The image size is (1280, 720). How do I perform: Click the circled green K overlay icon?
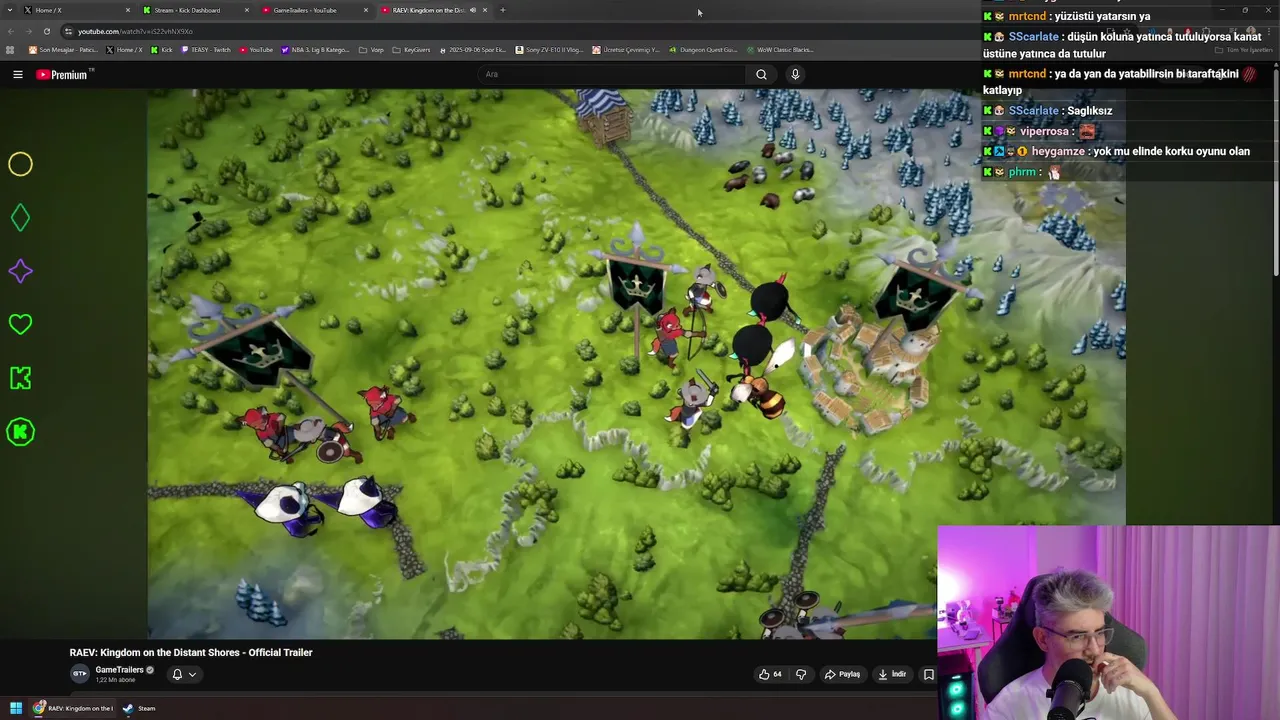(x=20, y=432)
